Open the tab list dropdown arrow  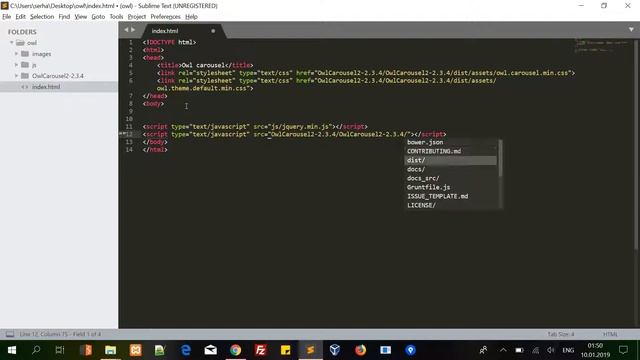point(631,29)
